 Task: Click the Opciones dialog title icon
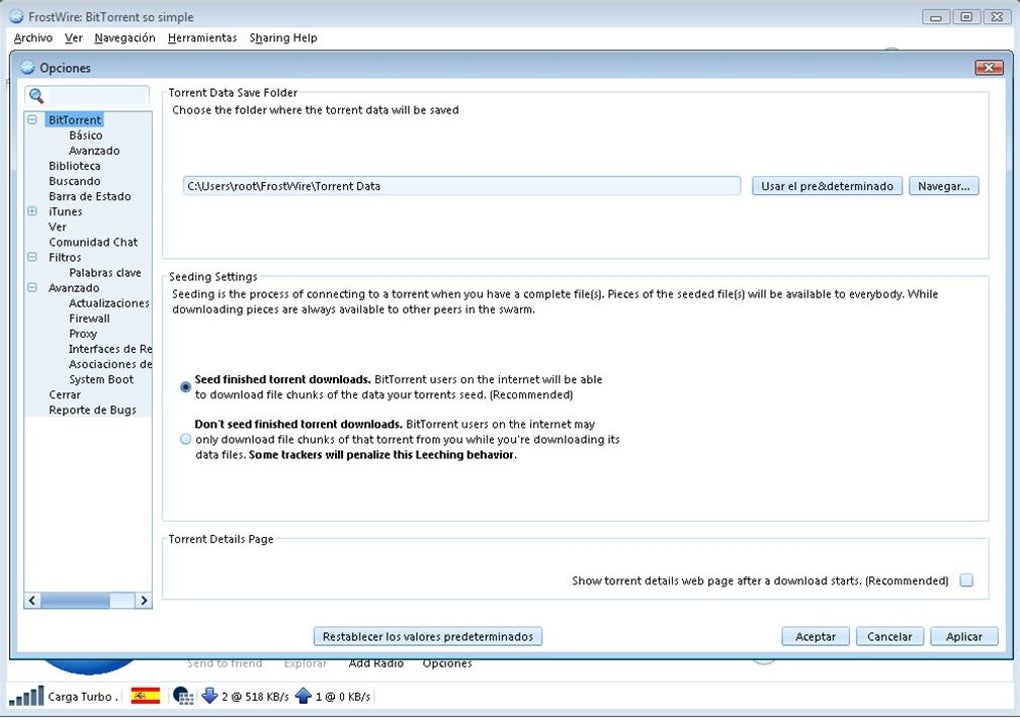coord(27,67)
